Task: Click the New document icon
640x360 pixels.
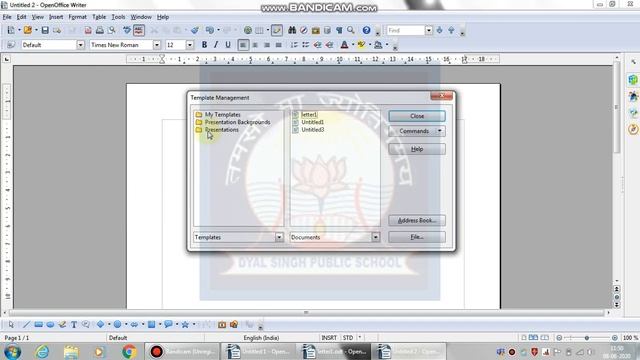Action: tap(11, 30)
